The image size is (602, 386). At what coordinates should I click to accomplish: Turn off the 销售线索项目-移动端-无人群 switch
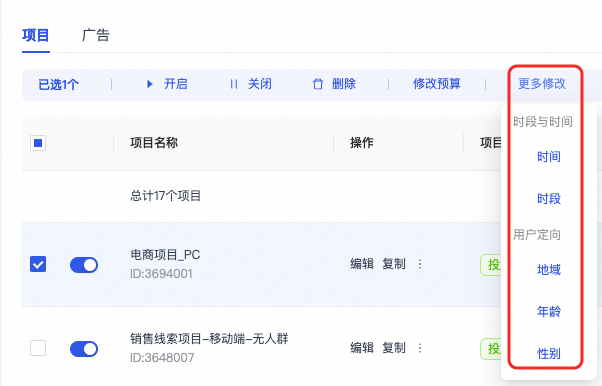click(84, 349)
